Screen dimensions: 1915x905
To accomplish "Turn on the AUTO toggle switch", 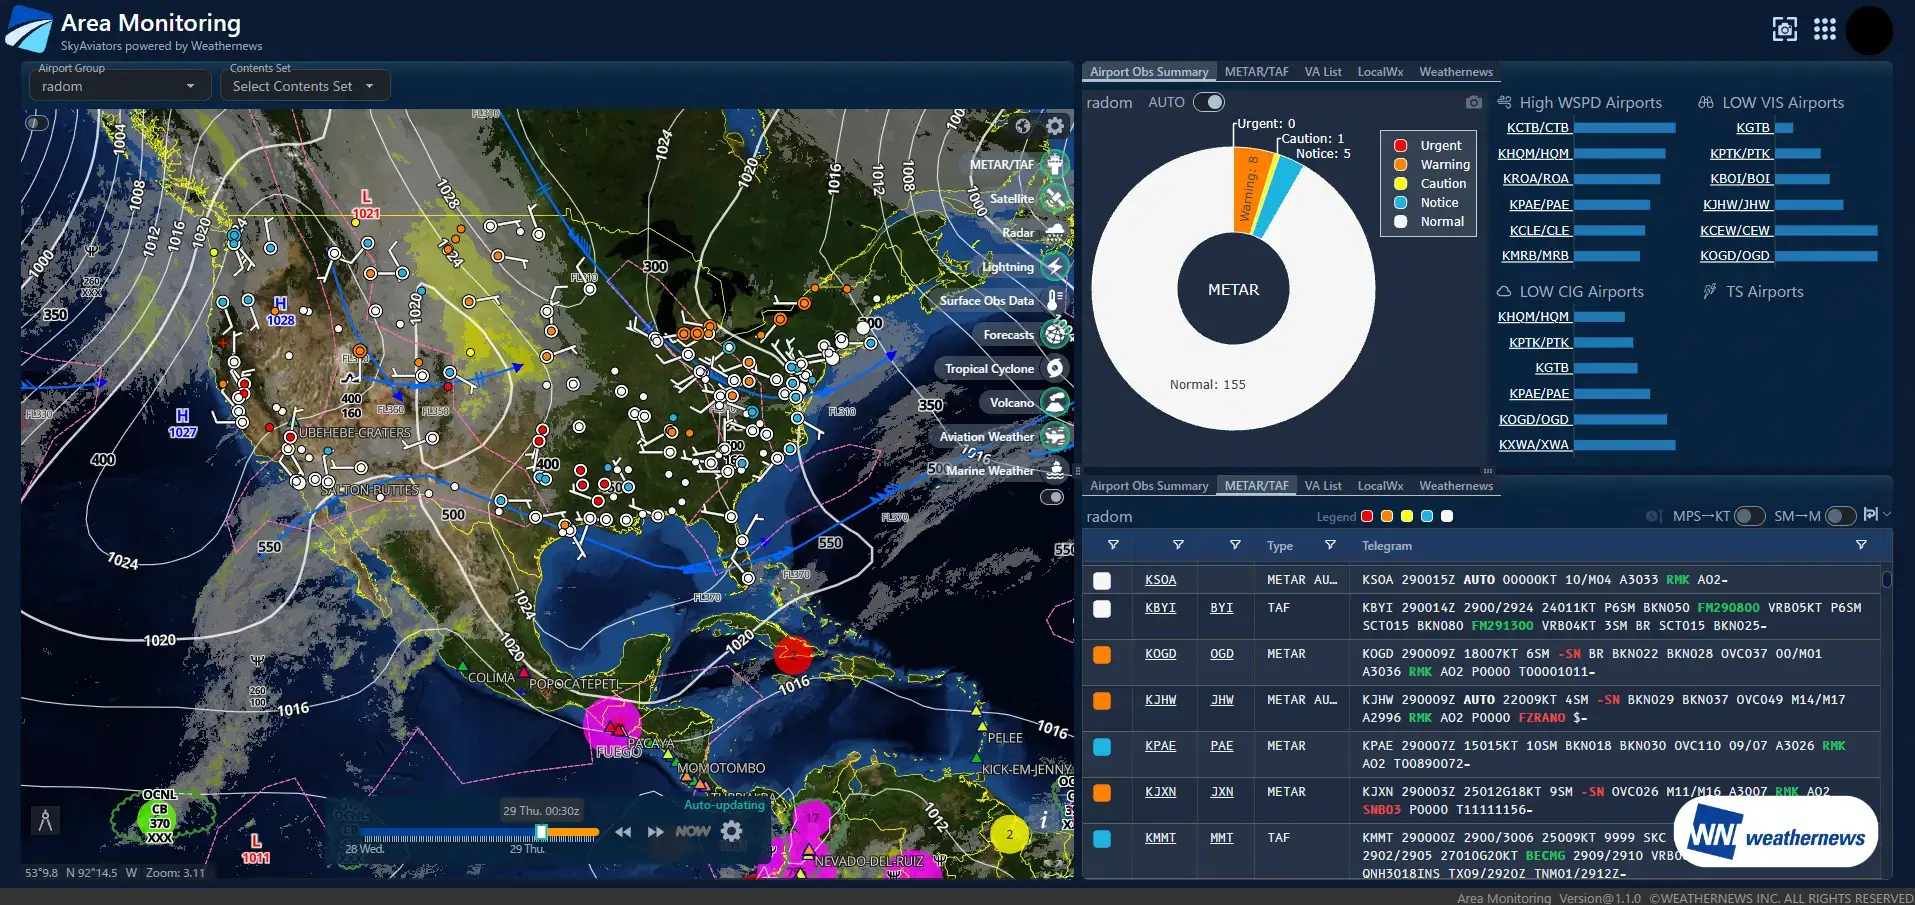I will pyautogui.click(x=1209, y=102).
